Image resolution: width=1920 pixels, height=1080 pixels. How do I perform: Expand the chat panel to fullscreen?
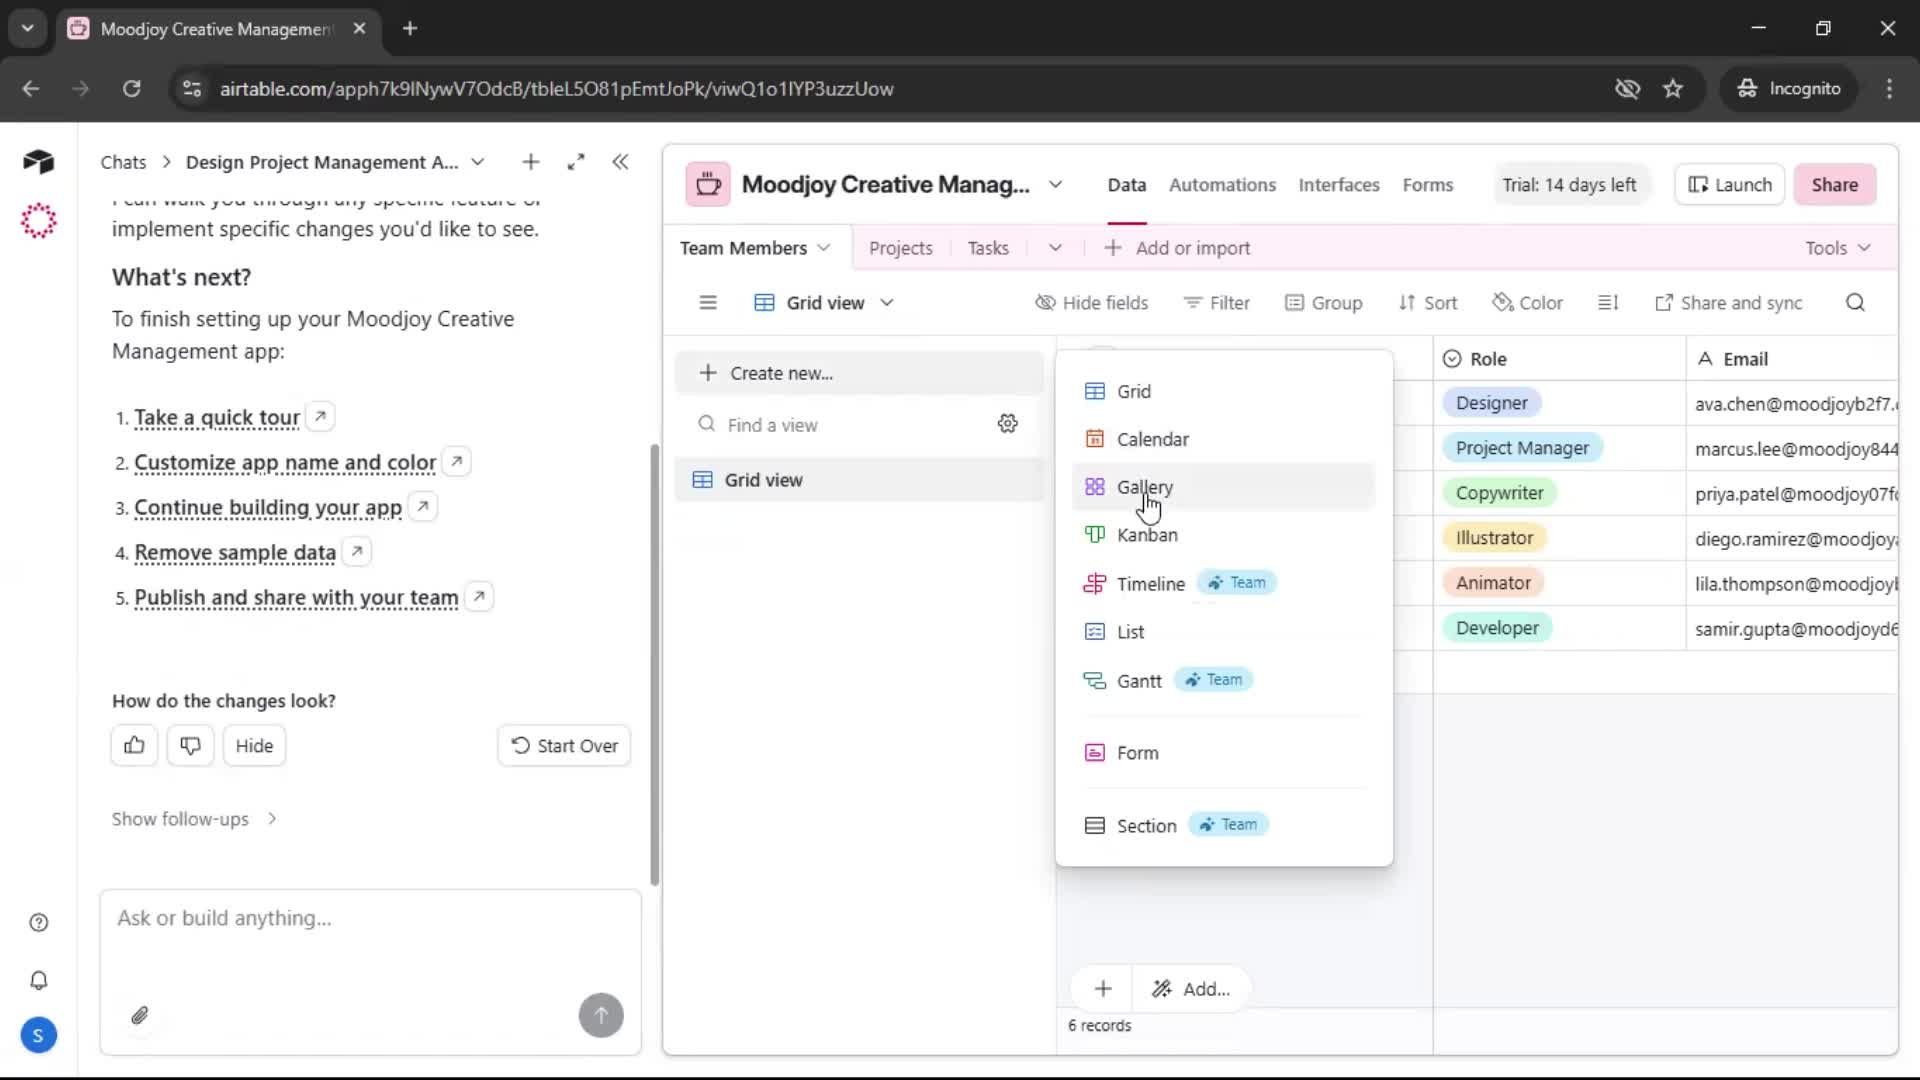[576, 162]
